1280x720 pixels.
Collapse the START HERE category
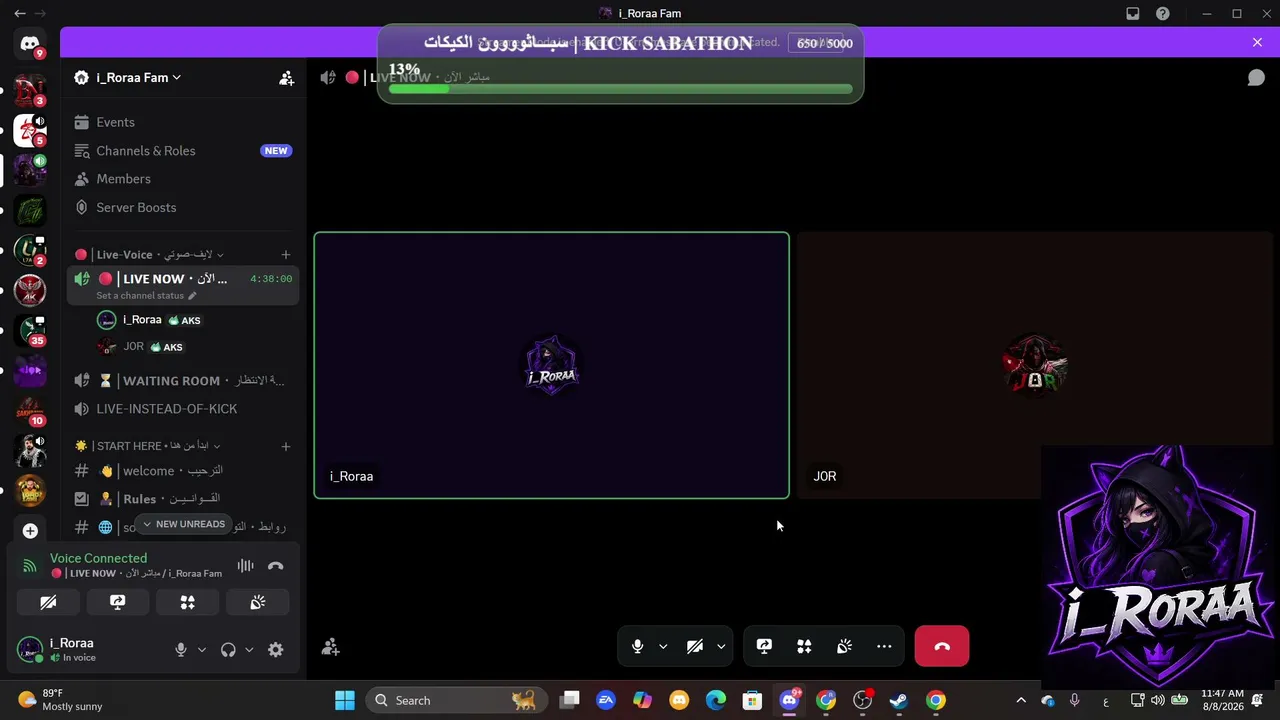click(147, 446)
